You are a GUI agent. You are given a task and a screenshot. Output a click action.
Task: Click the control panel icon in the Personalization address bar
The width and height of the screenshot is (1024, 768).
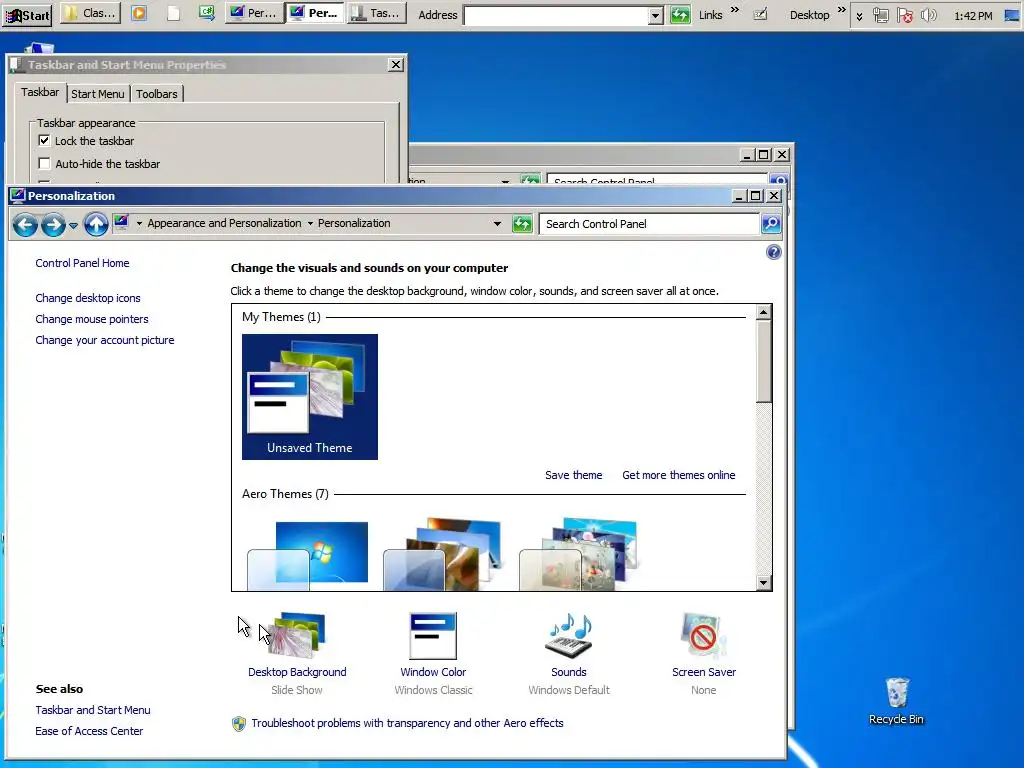121,223
